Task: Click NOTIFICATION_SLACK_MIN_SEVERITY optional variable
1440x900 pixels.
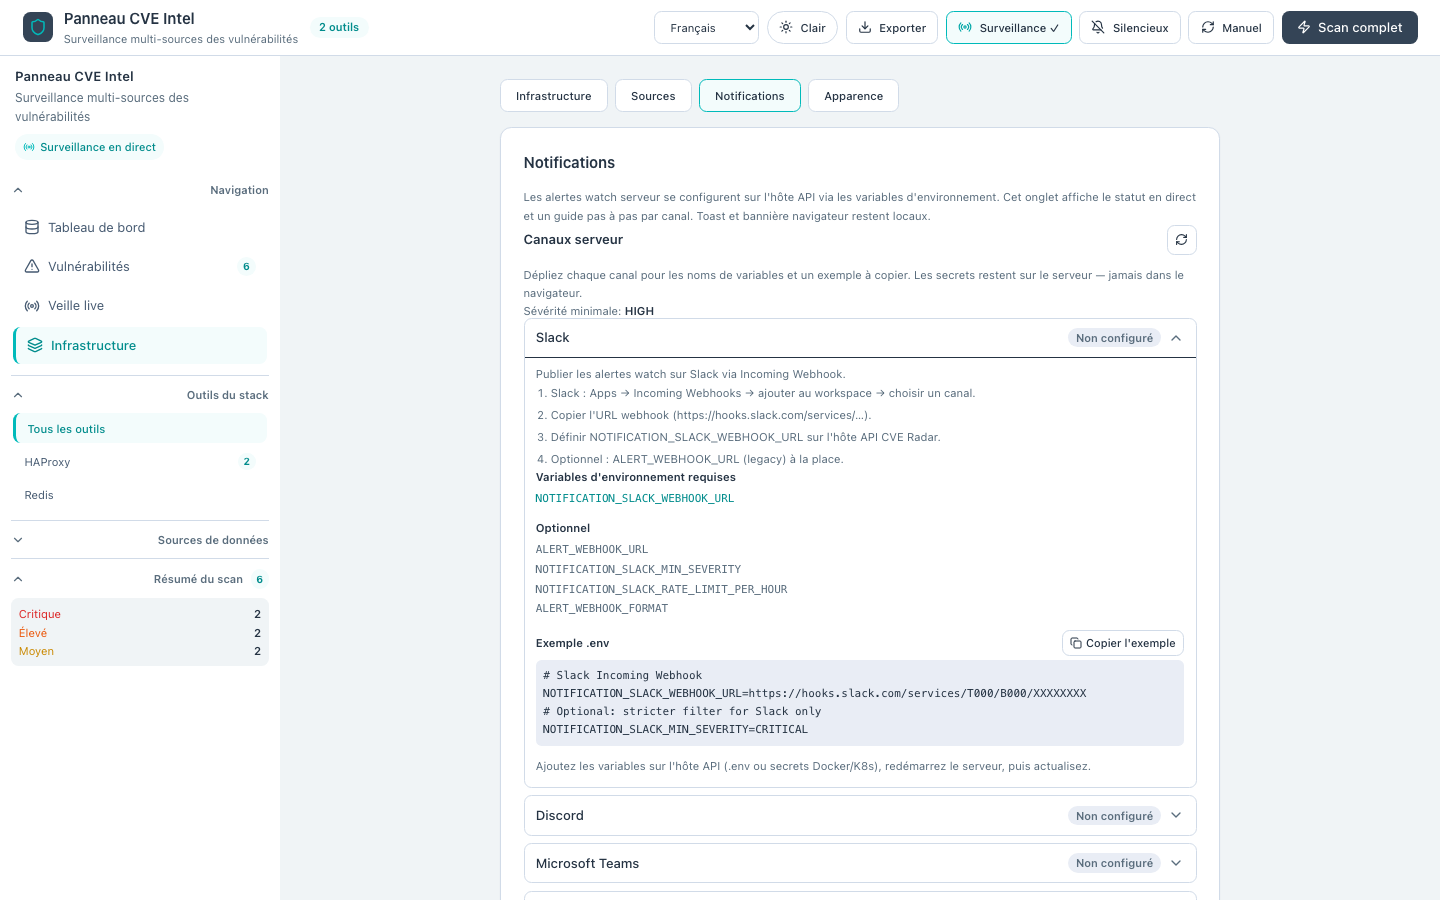Action: [638, 569]
